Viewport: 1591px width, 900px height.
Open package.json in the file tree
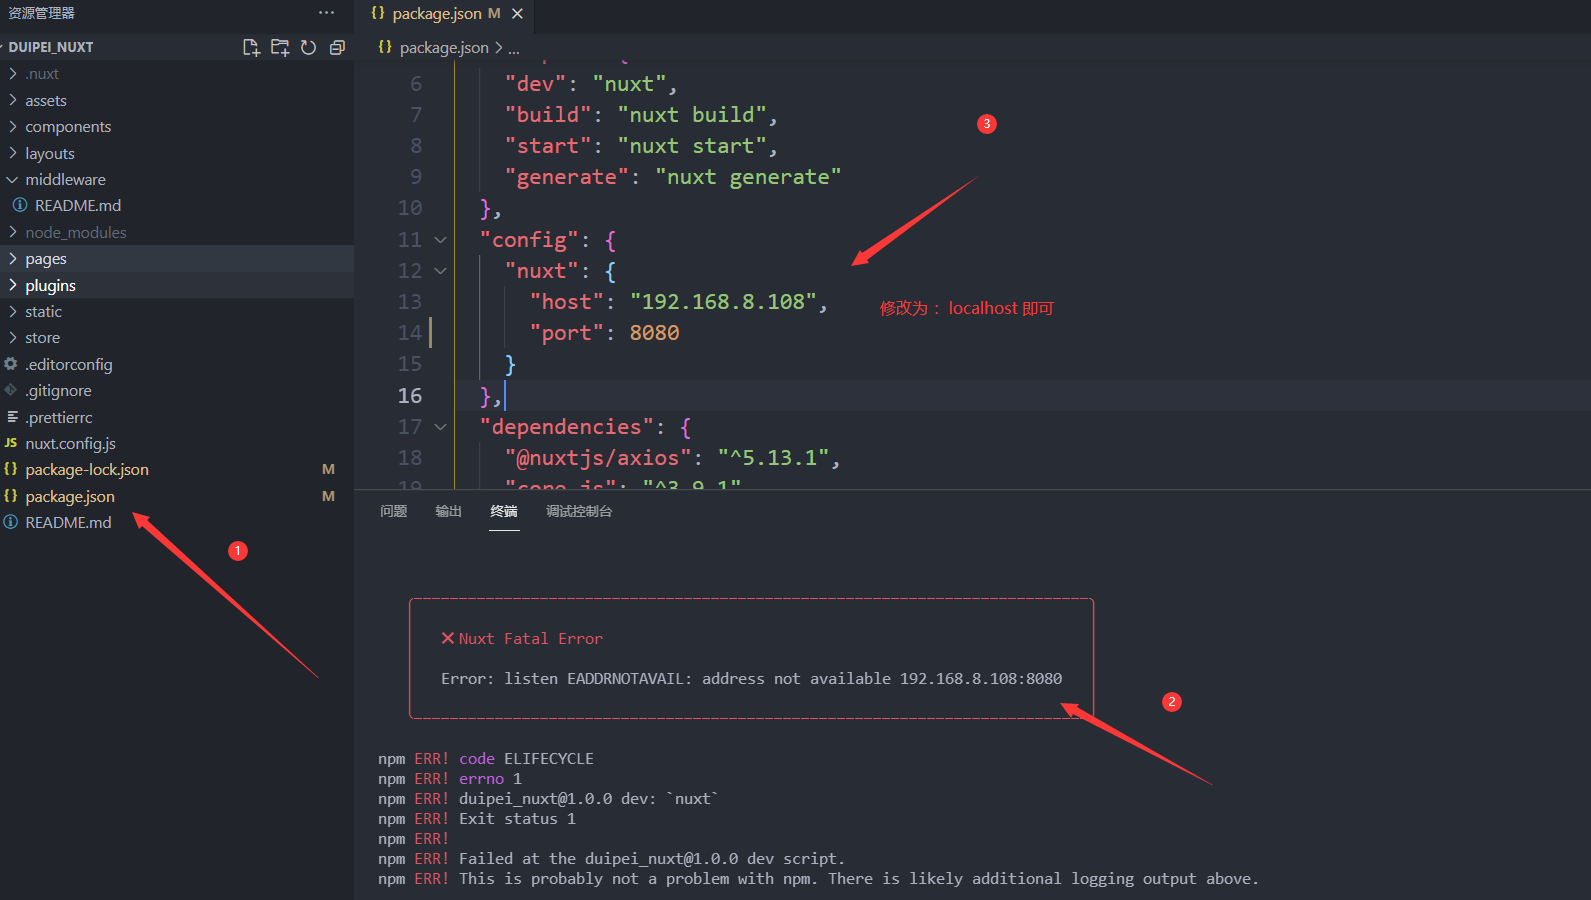pyautogui.click(x=177, y=496)
